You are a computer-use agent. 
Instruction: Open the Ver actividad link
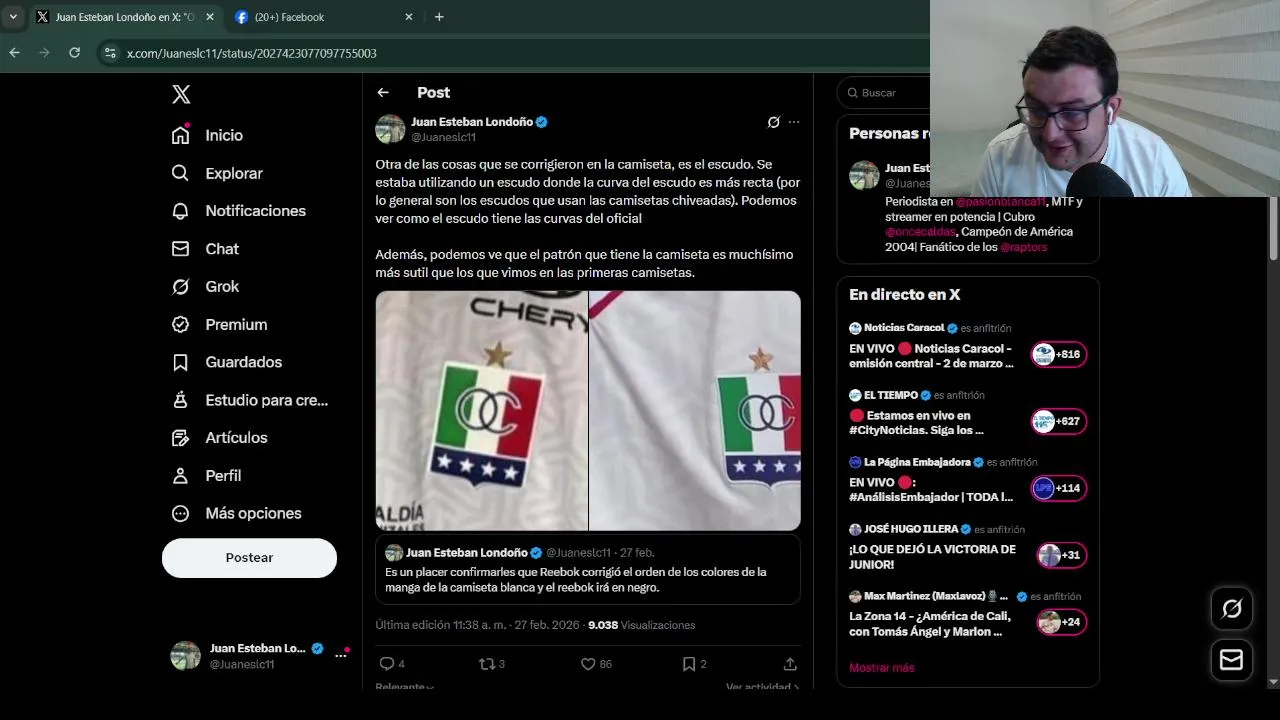click(763, 687)
